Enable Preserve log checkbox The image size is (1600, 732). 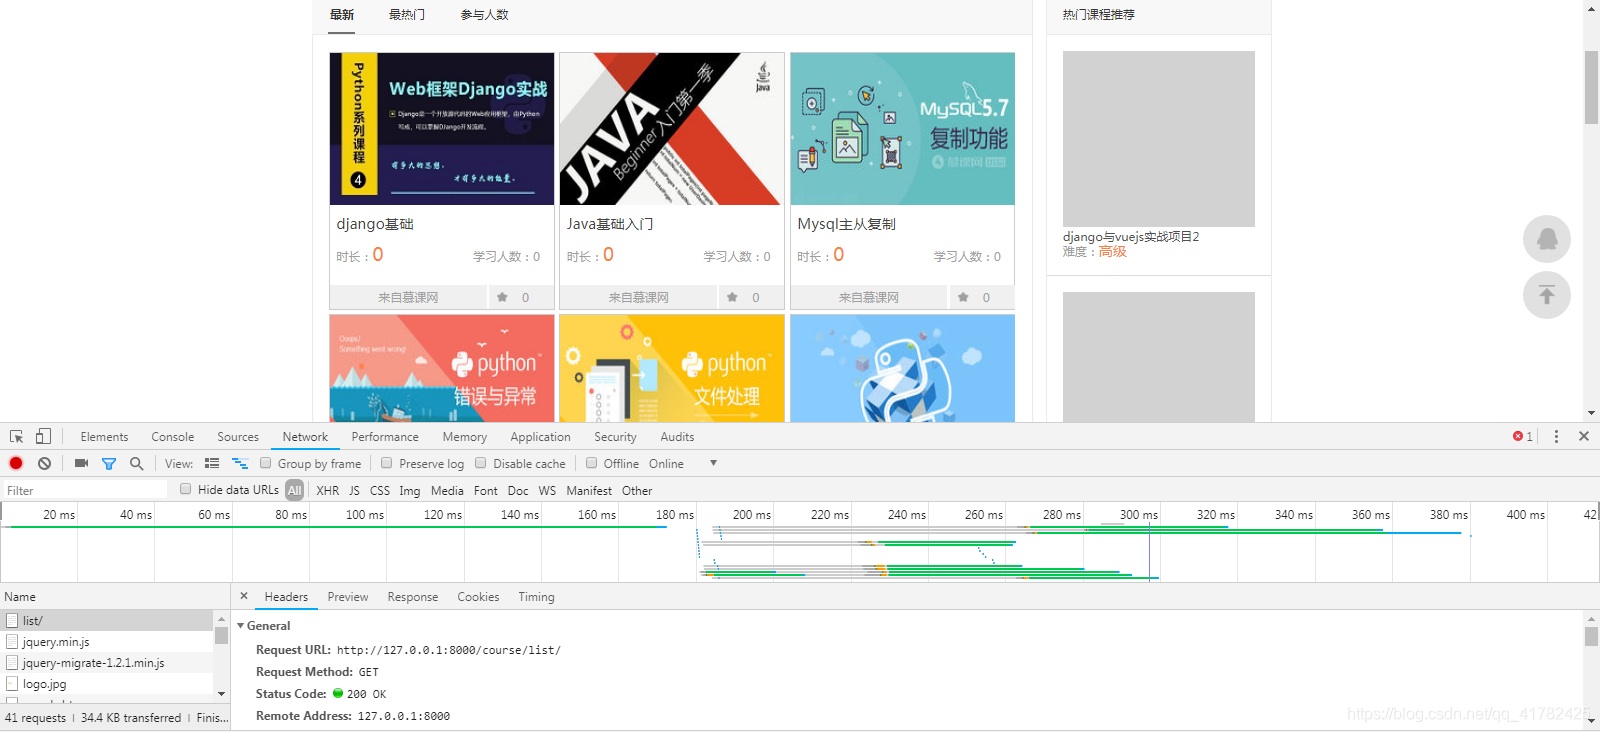(387, 463)
